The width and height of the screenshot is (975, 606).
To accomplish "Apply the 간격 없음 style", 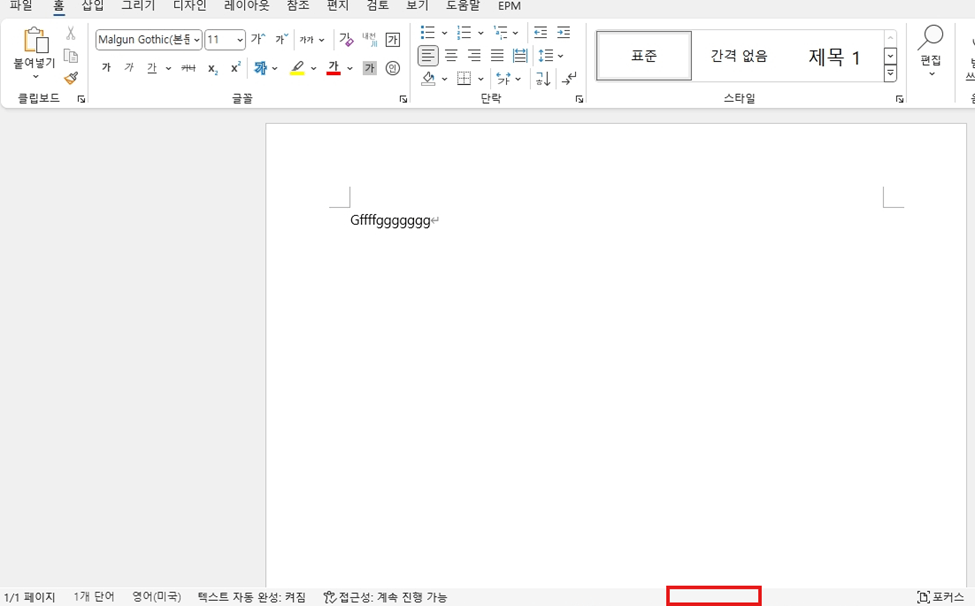I will 739,56.
